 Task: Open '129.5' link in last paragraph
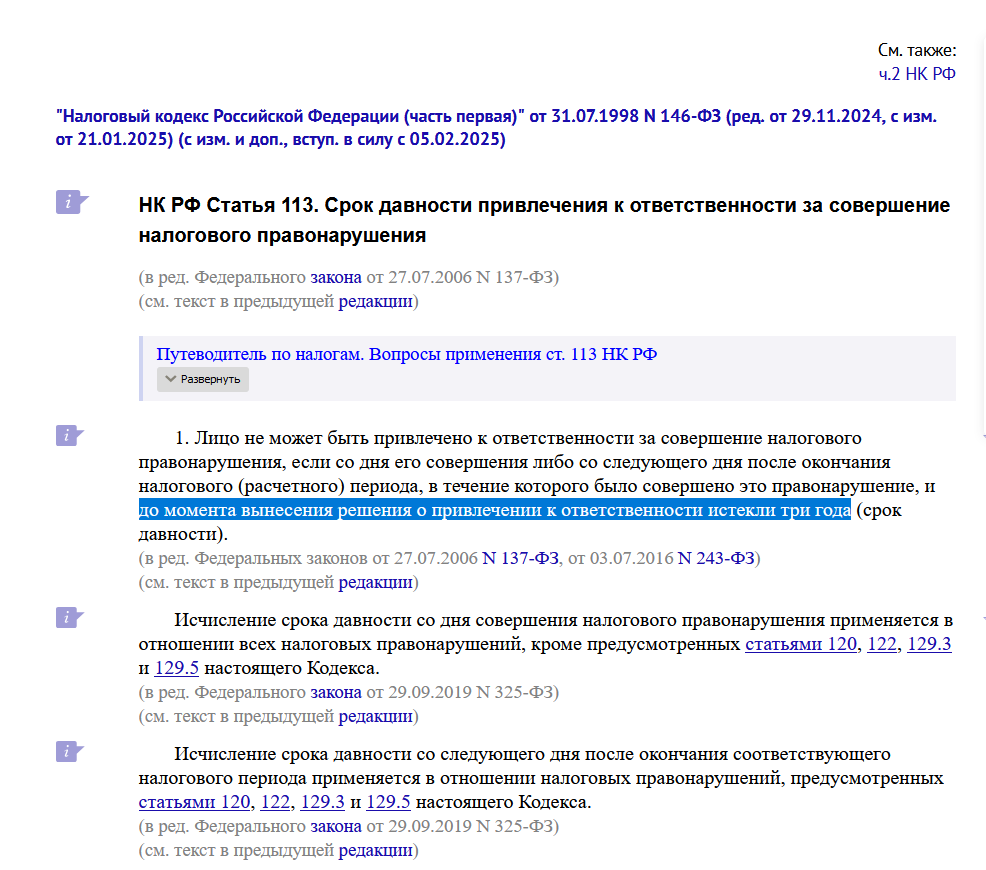click(389, 802)
